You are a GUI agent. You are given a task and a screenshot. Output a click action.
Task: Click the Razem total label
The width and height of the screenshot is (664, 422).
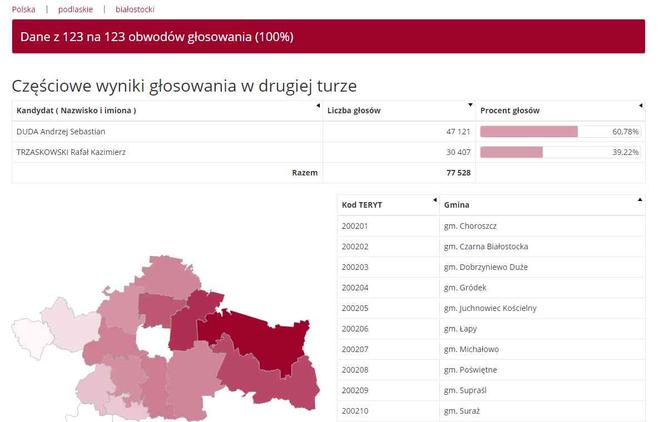(305, 173)
